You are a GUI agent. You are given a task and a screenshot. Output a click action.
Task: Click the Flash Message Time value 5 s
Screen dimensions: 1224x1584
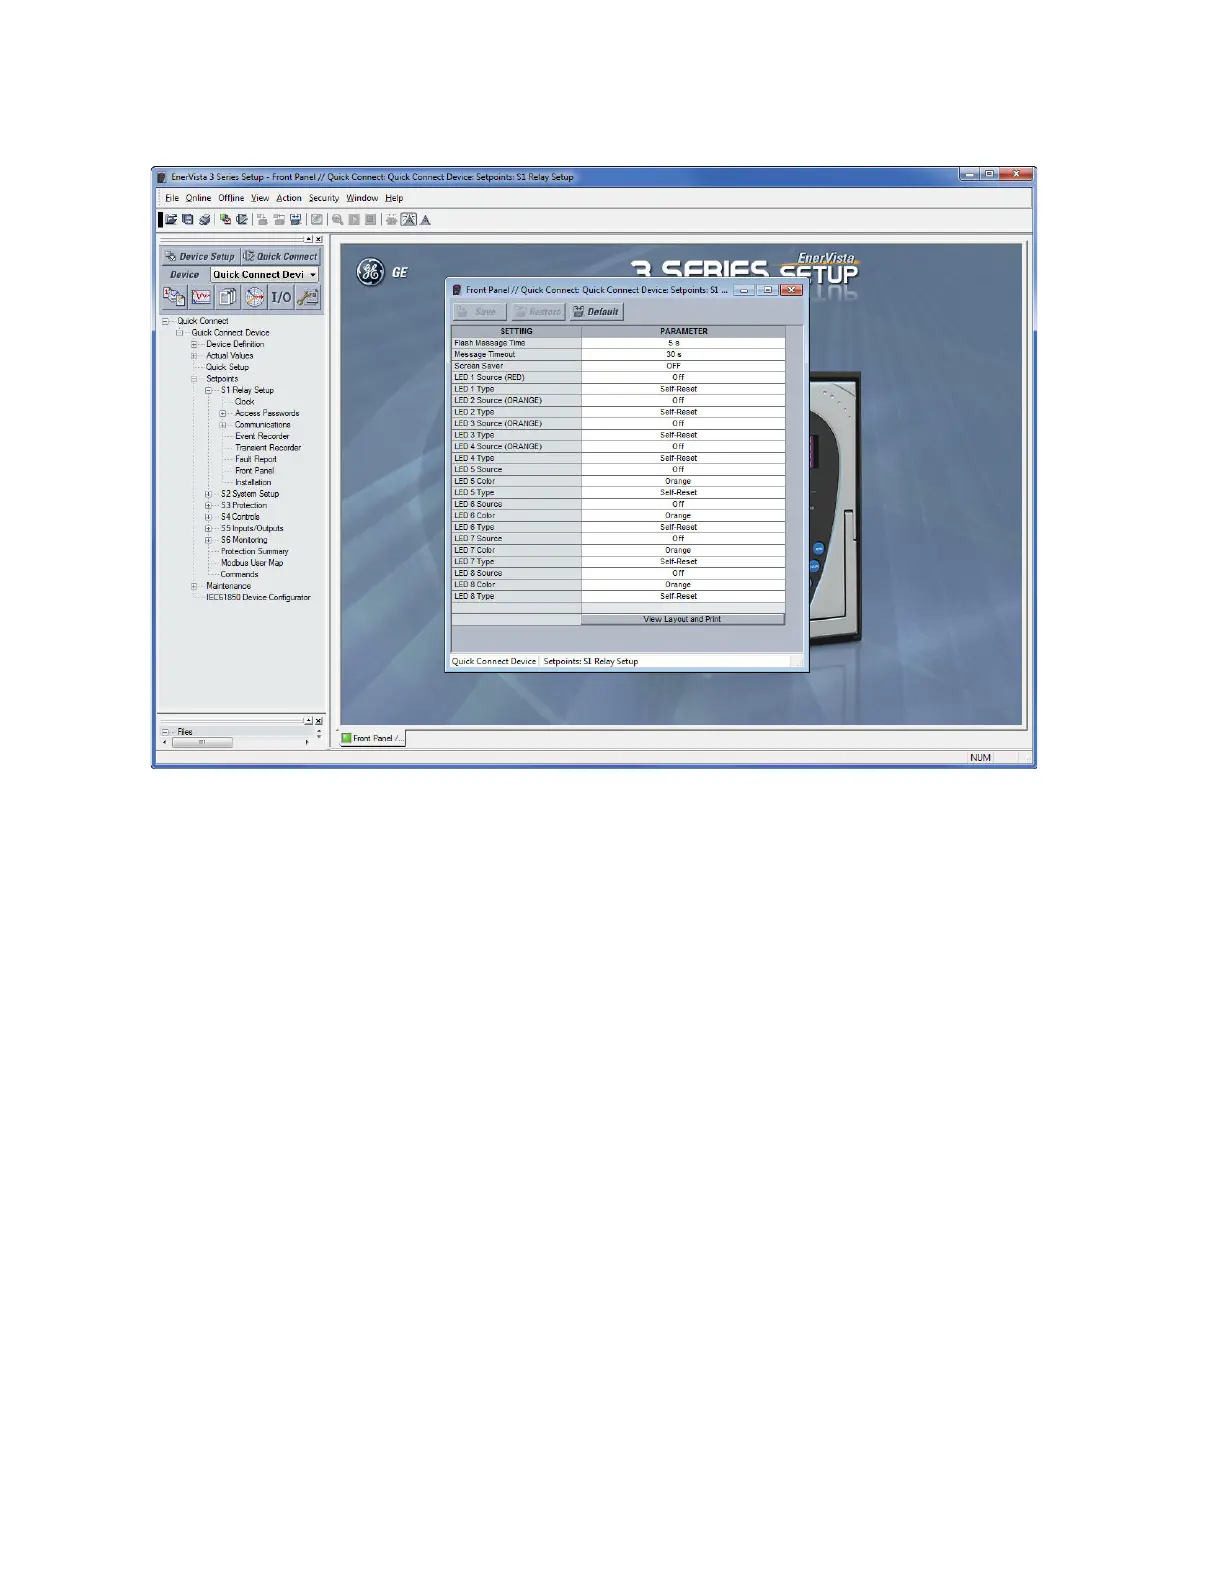click(x=683, y=343)
